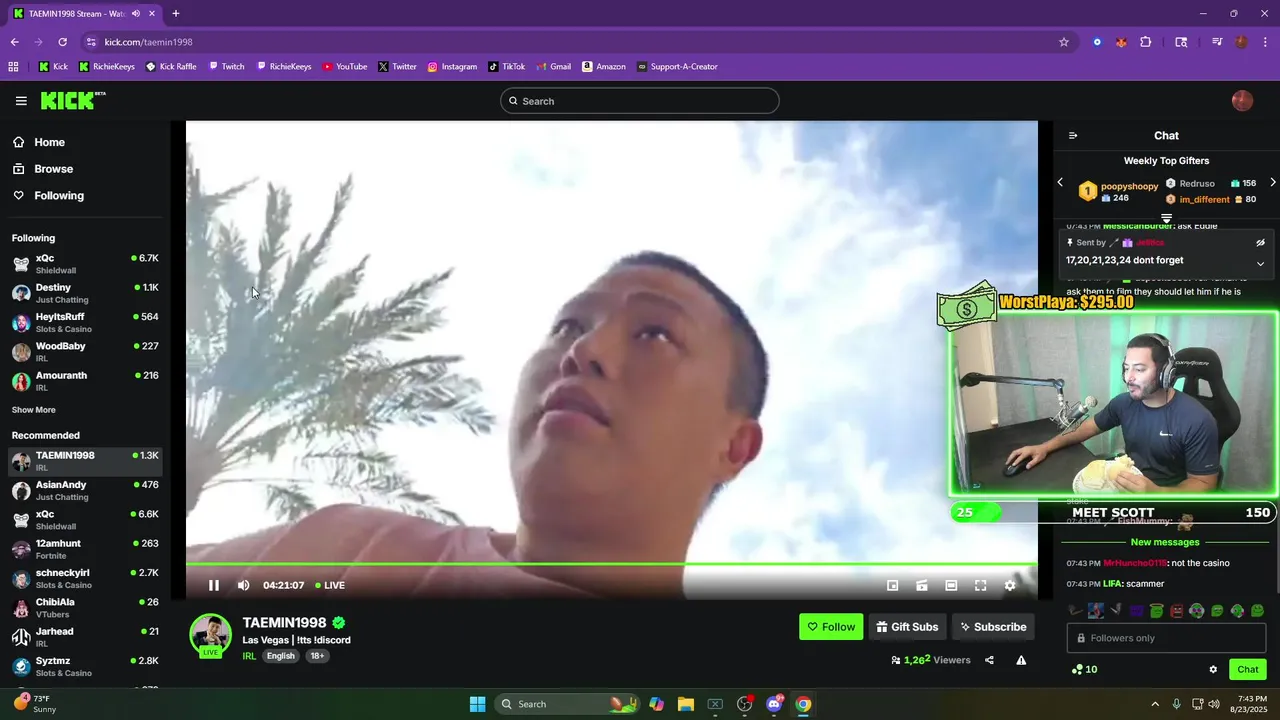Open Chrome three-dot menu
Image resolution: width=1280 pixels, height=720 pixels.
[x=1265, y=42]
